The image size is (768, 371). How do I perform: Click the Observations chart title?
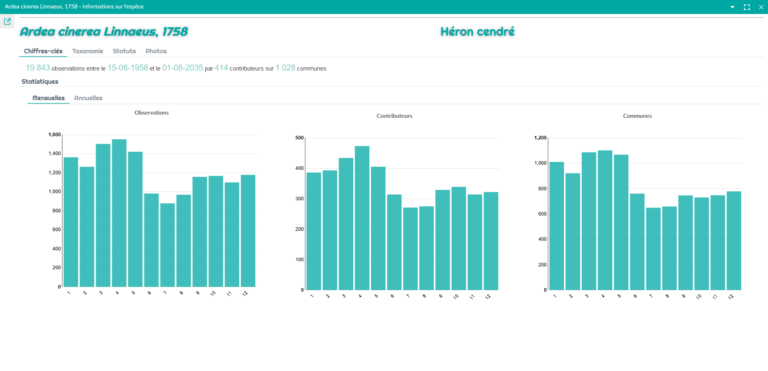tap(152, 113)
